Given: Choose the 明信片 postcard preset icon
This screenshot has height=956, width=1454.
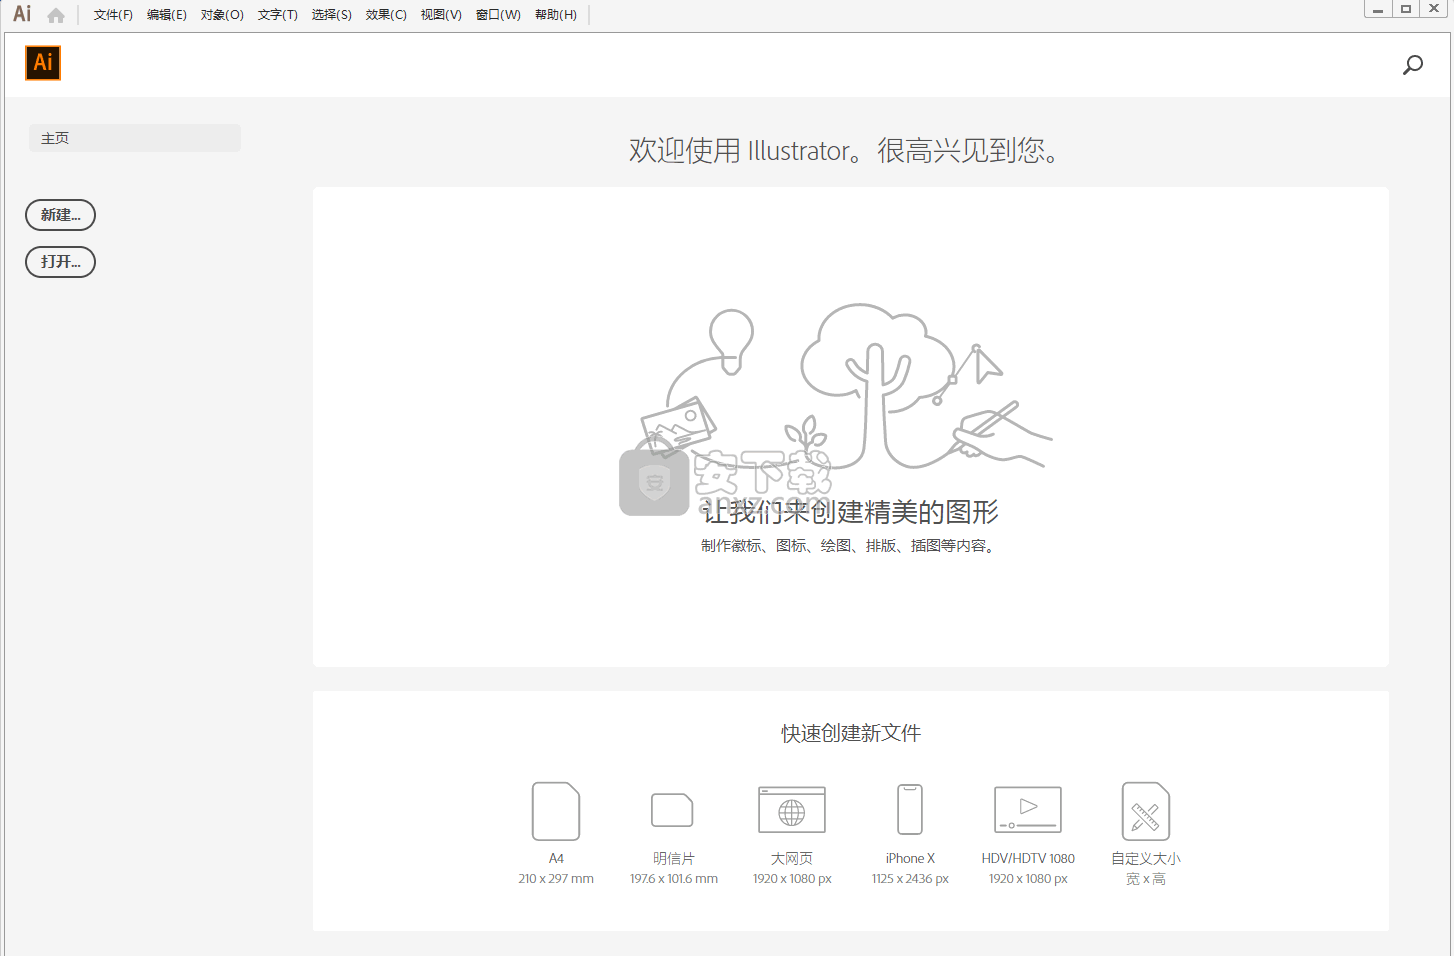Looking at the screenshot, I should point(673,810).
